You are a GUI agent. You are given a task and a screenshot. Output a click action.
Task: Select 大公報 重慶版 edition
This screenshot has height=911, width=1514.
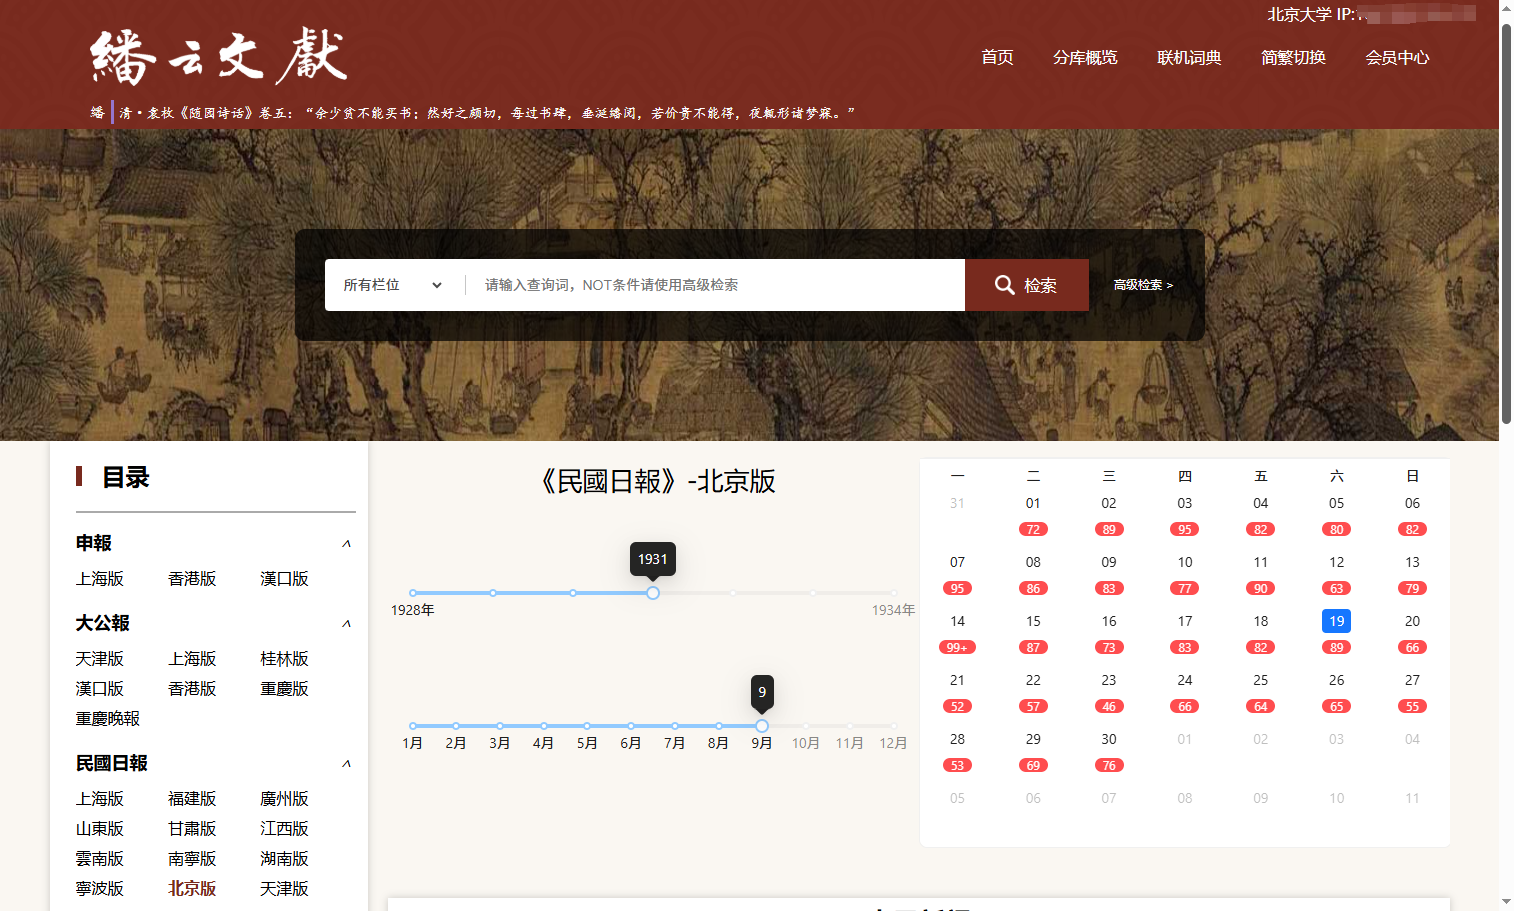pyautogui.click(x=284, y=689)
